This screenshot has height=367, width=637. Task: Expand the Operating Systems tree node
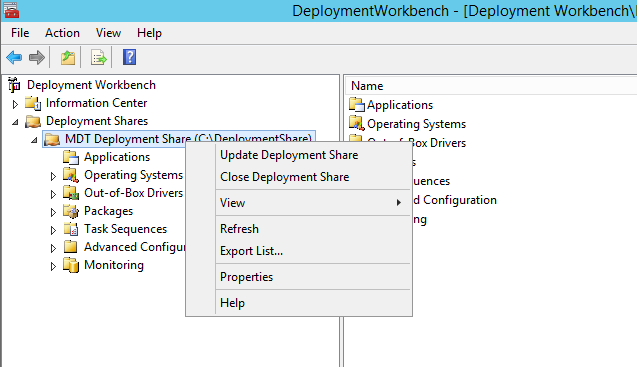point(53,176)
